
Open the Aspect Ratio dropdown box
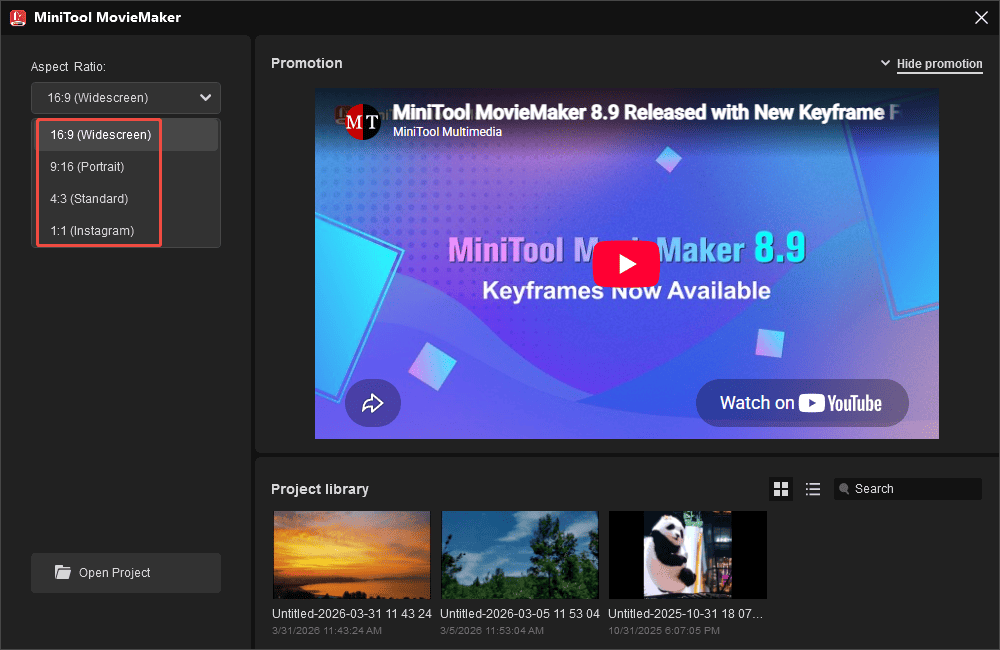[126, 98]
